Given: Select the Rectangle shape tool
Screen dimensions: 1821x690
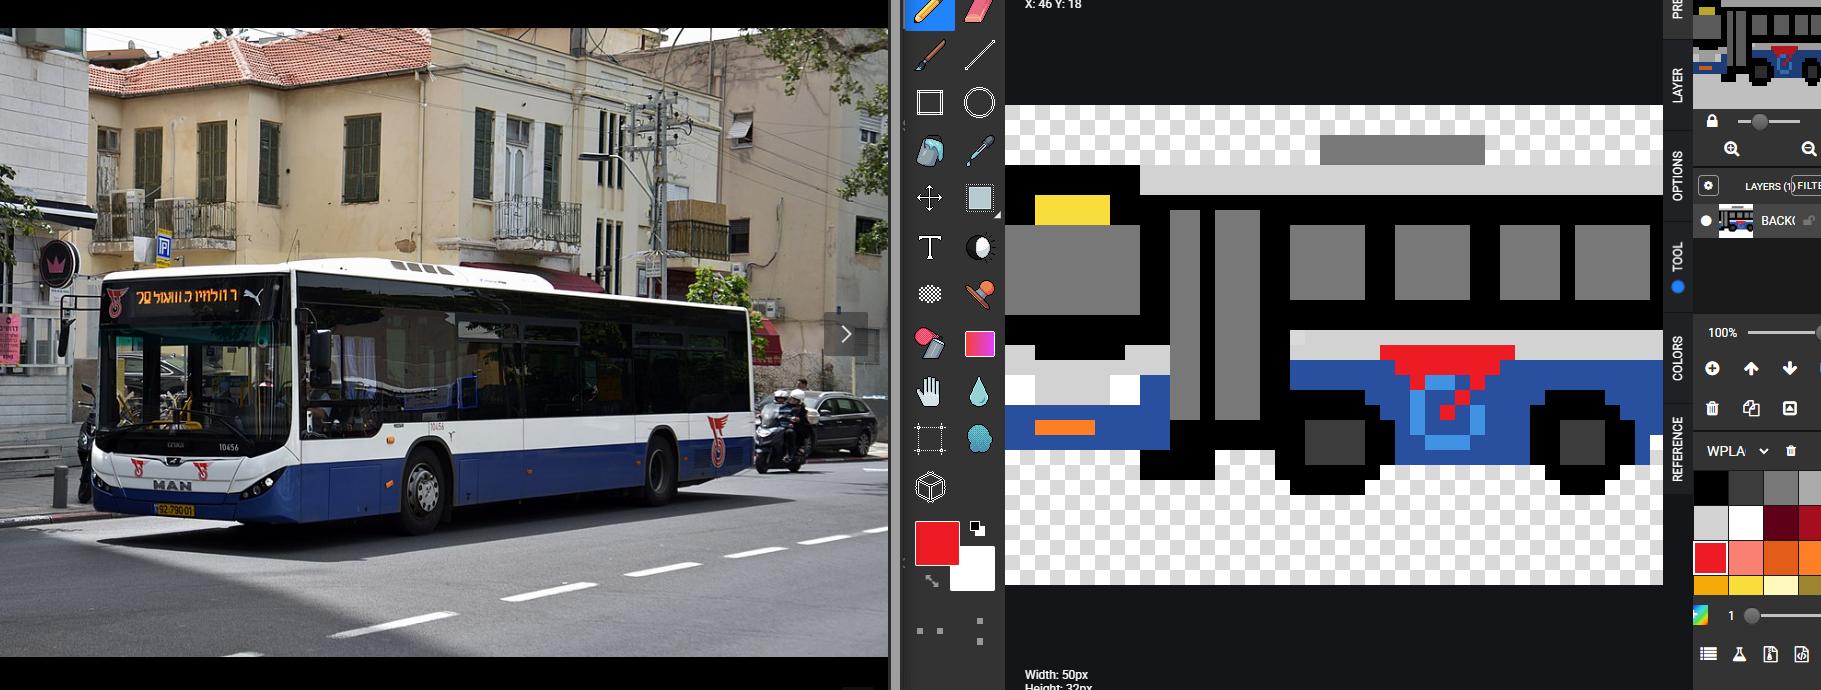Looking at the screenshot, I should 930,103.
